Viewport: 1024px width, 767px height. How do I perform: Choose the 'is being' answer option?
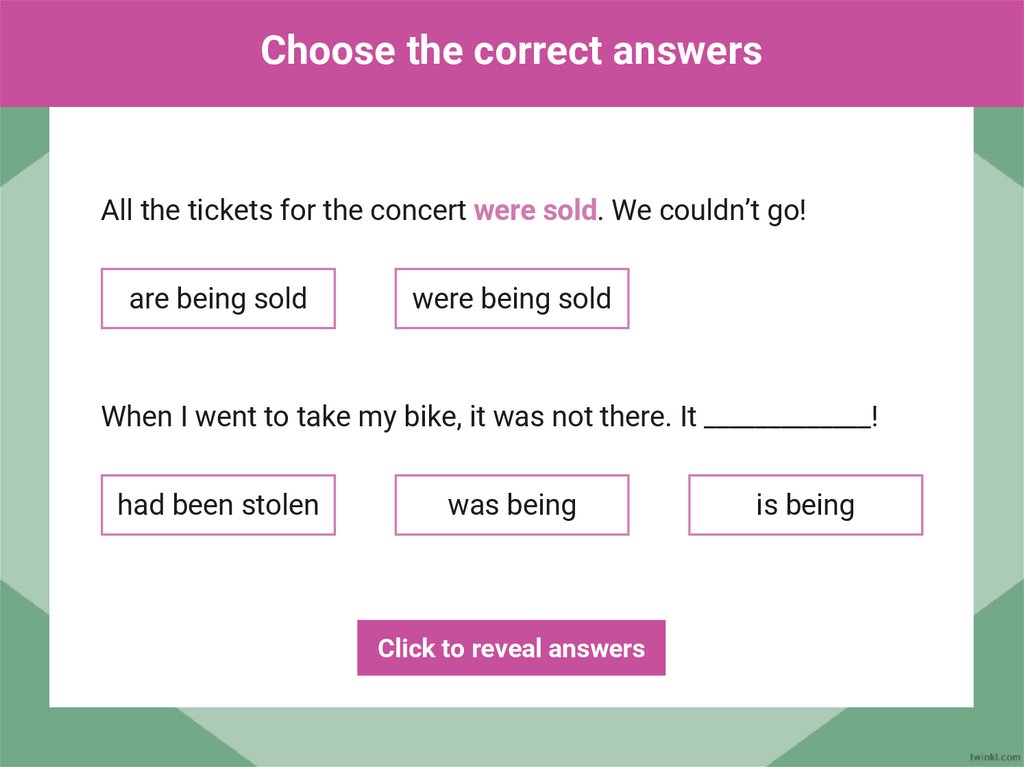coord(805,505)
